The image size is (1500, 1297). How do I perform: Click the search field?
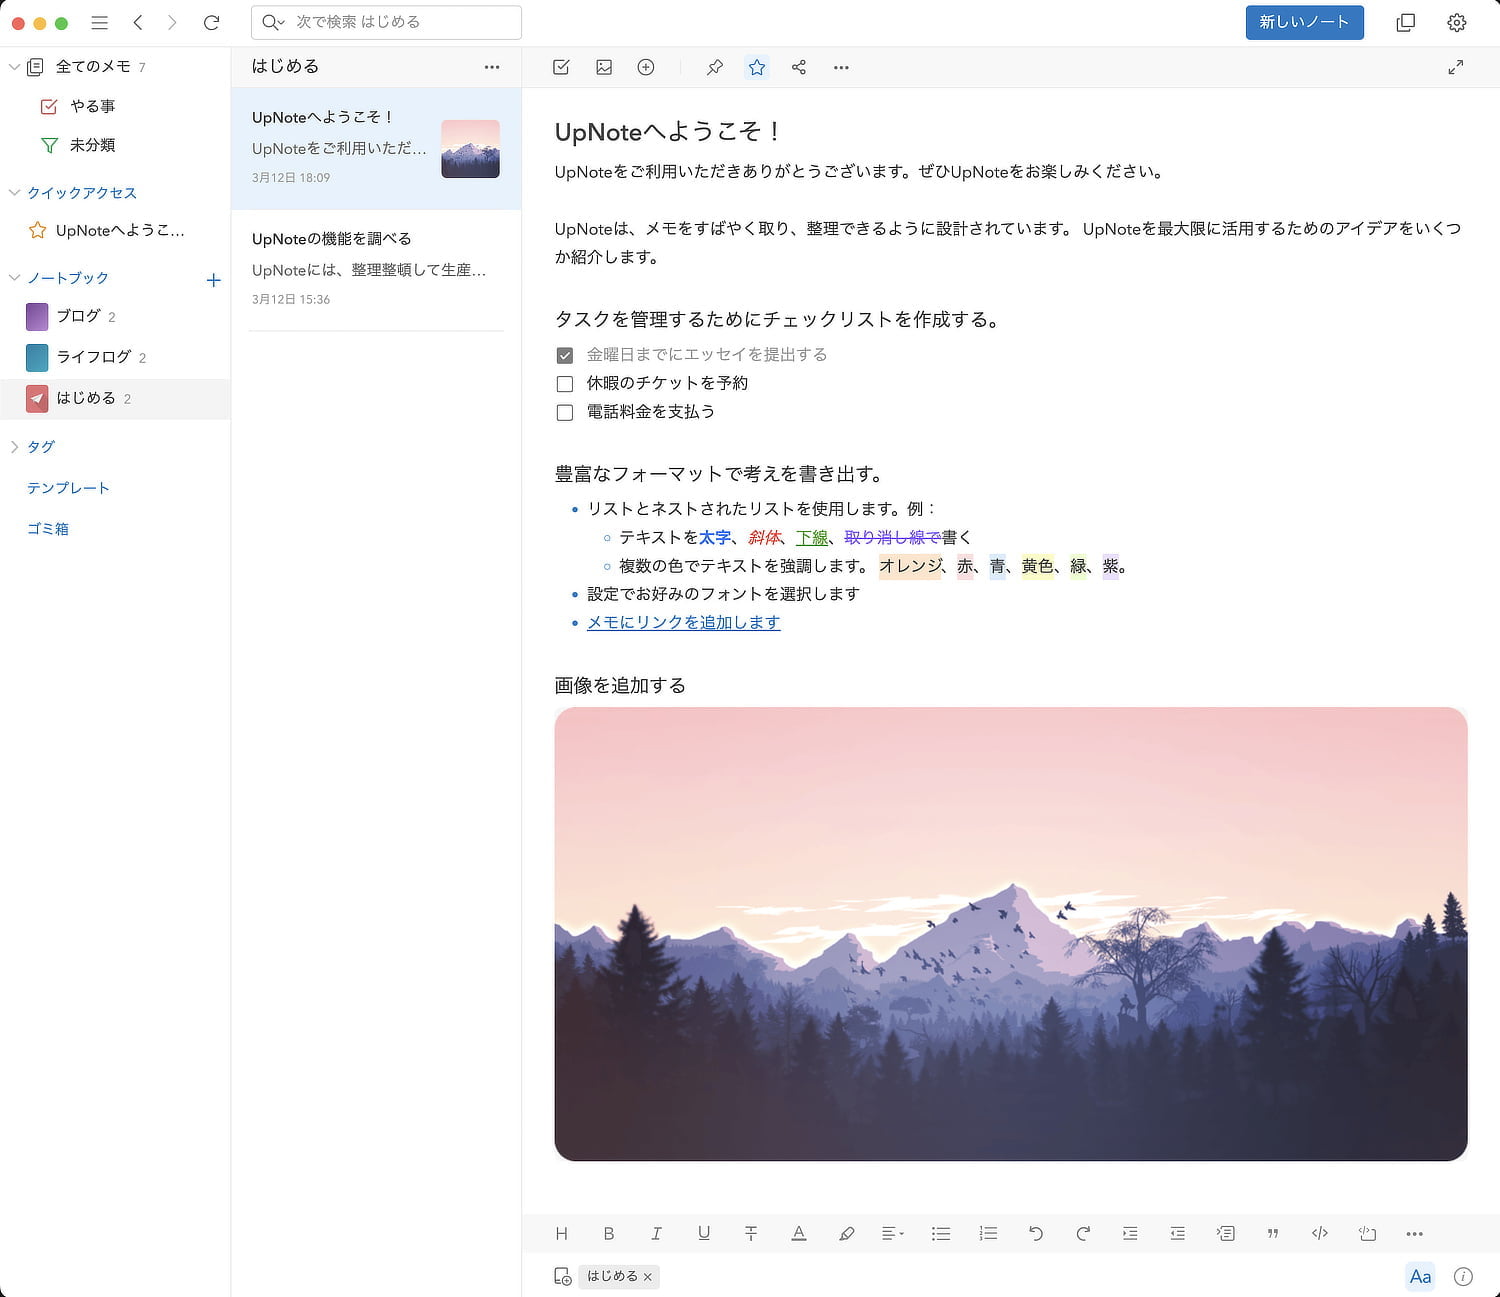tap(386, 22)
